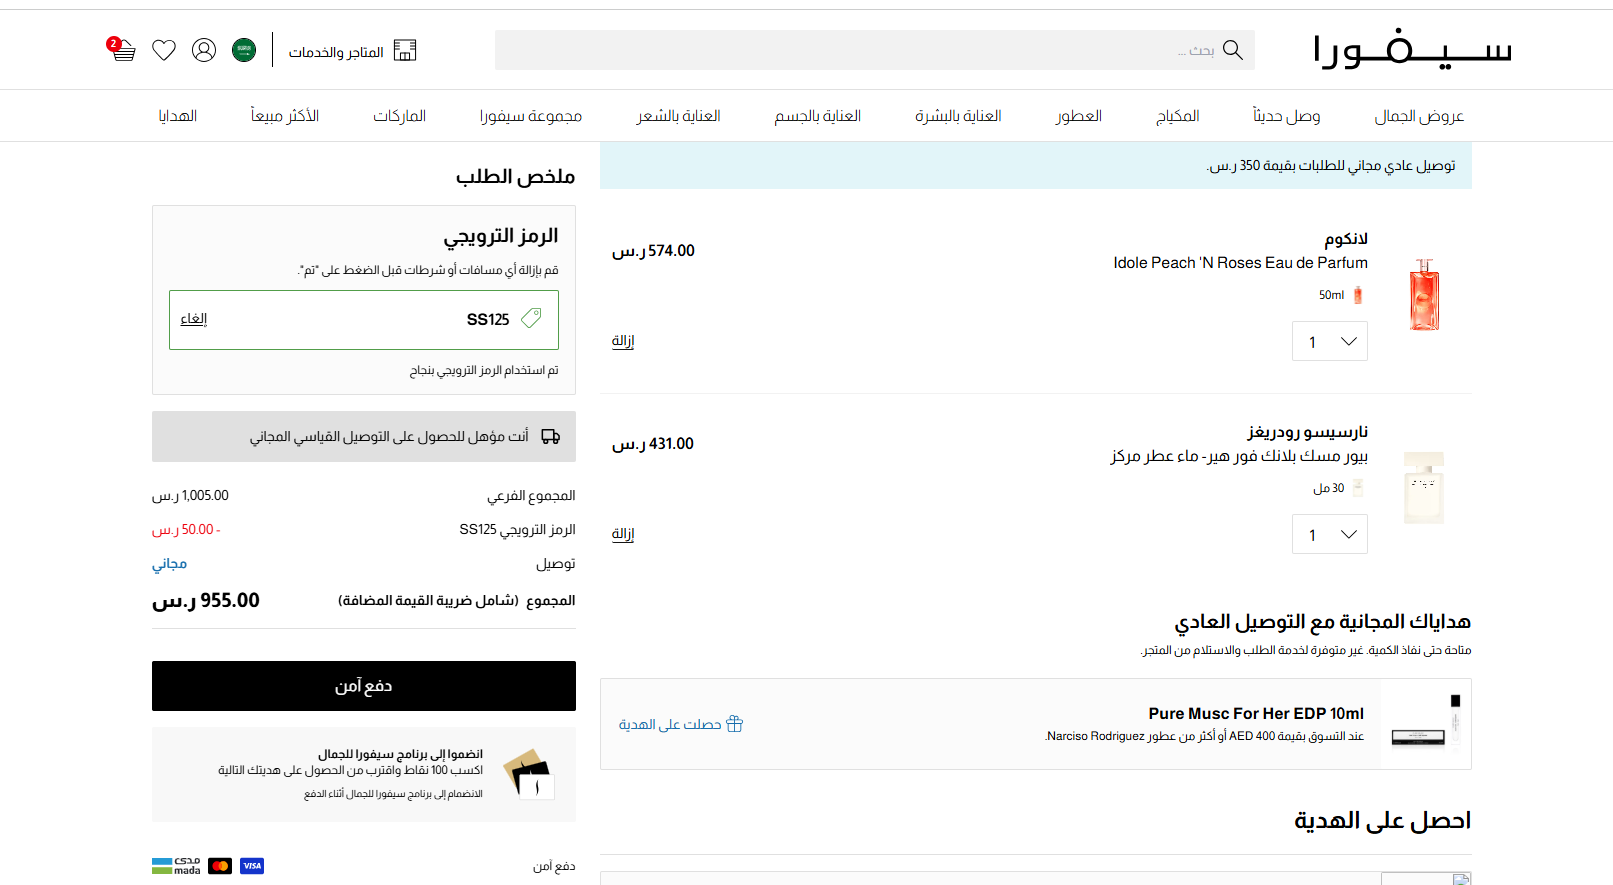Click the free delivery banner text
Image resolution: width=1613 pixels, height=885 pixels.
click(1330, 166)
